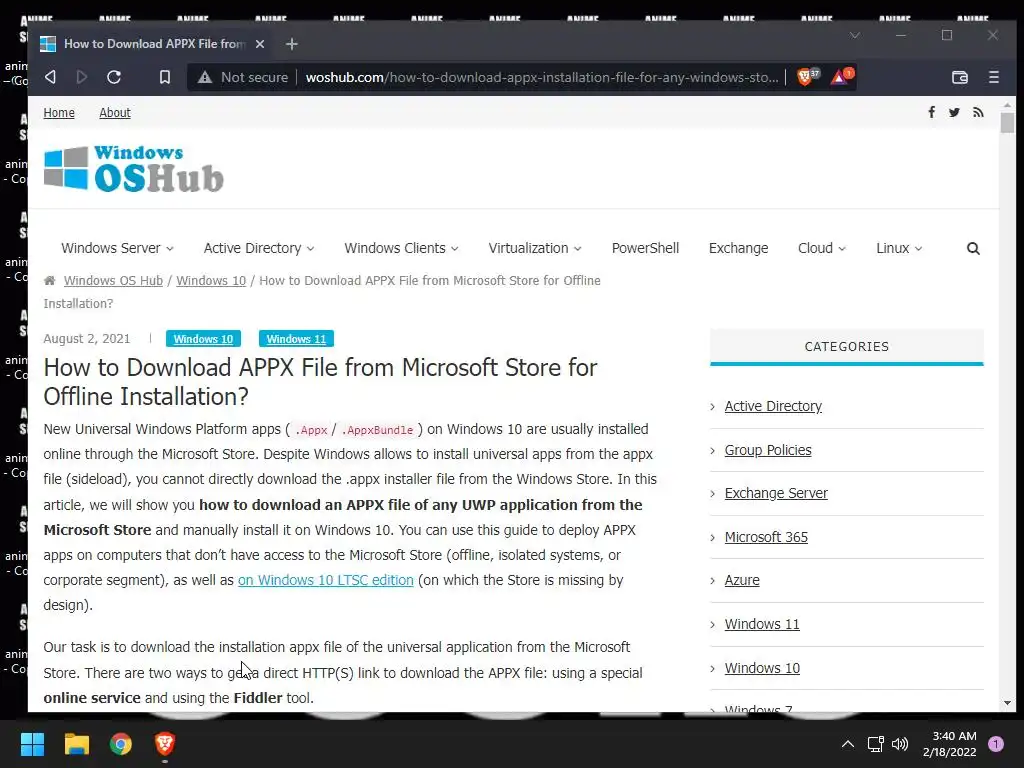This screenshot has width=1024, height=768.
Task: Open the About page link
Action: coord(115,112)
